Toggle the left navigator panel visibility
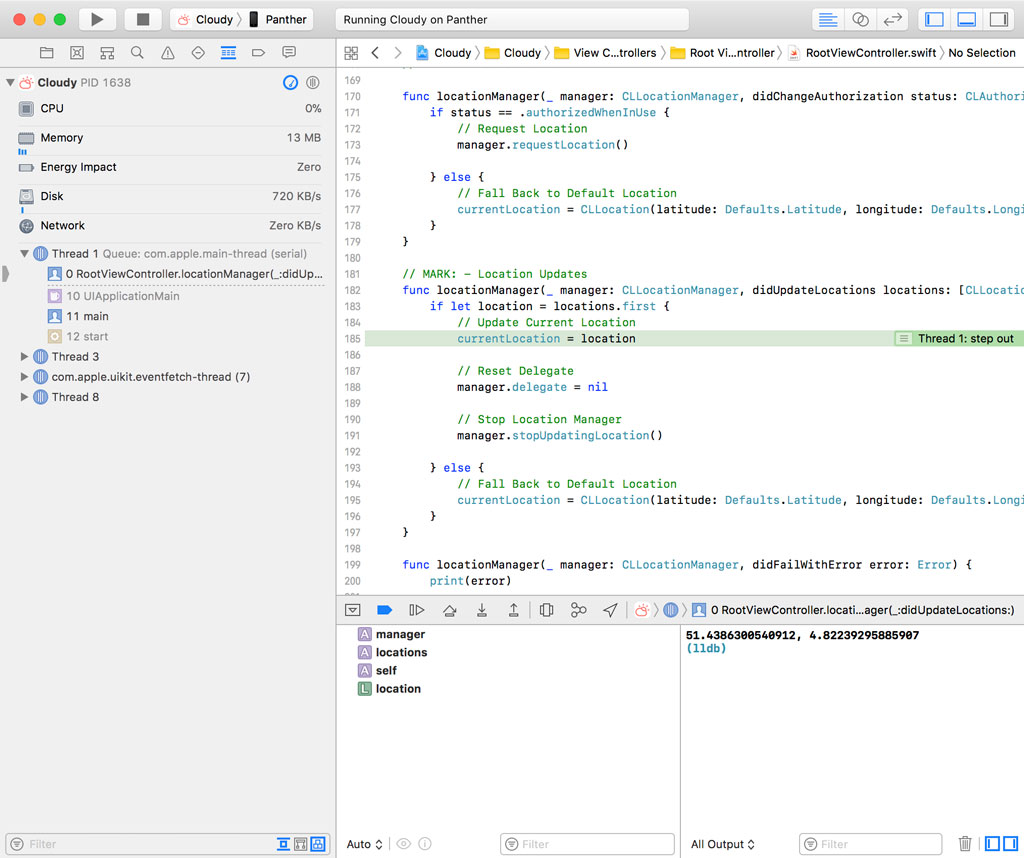 [935, 19]
